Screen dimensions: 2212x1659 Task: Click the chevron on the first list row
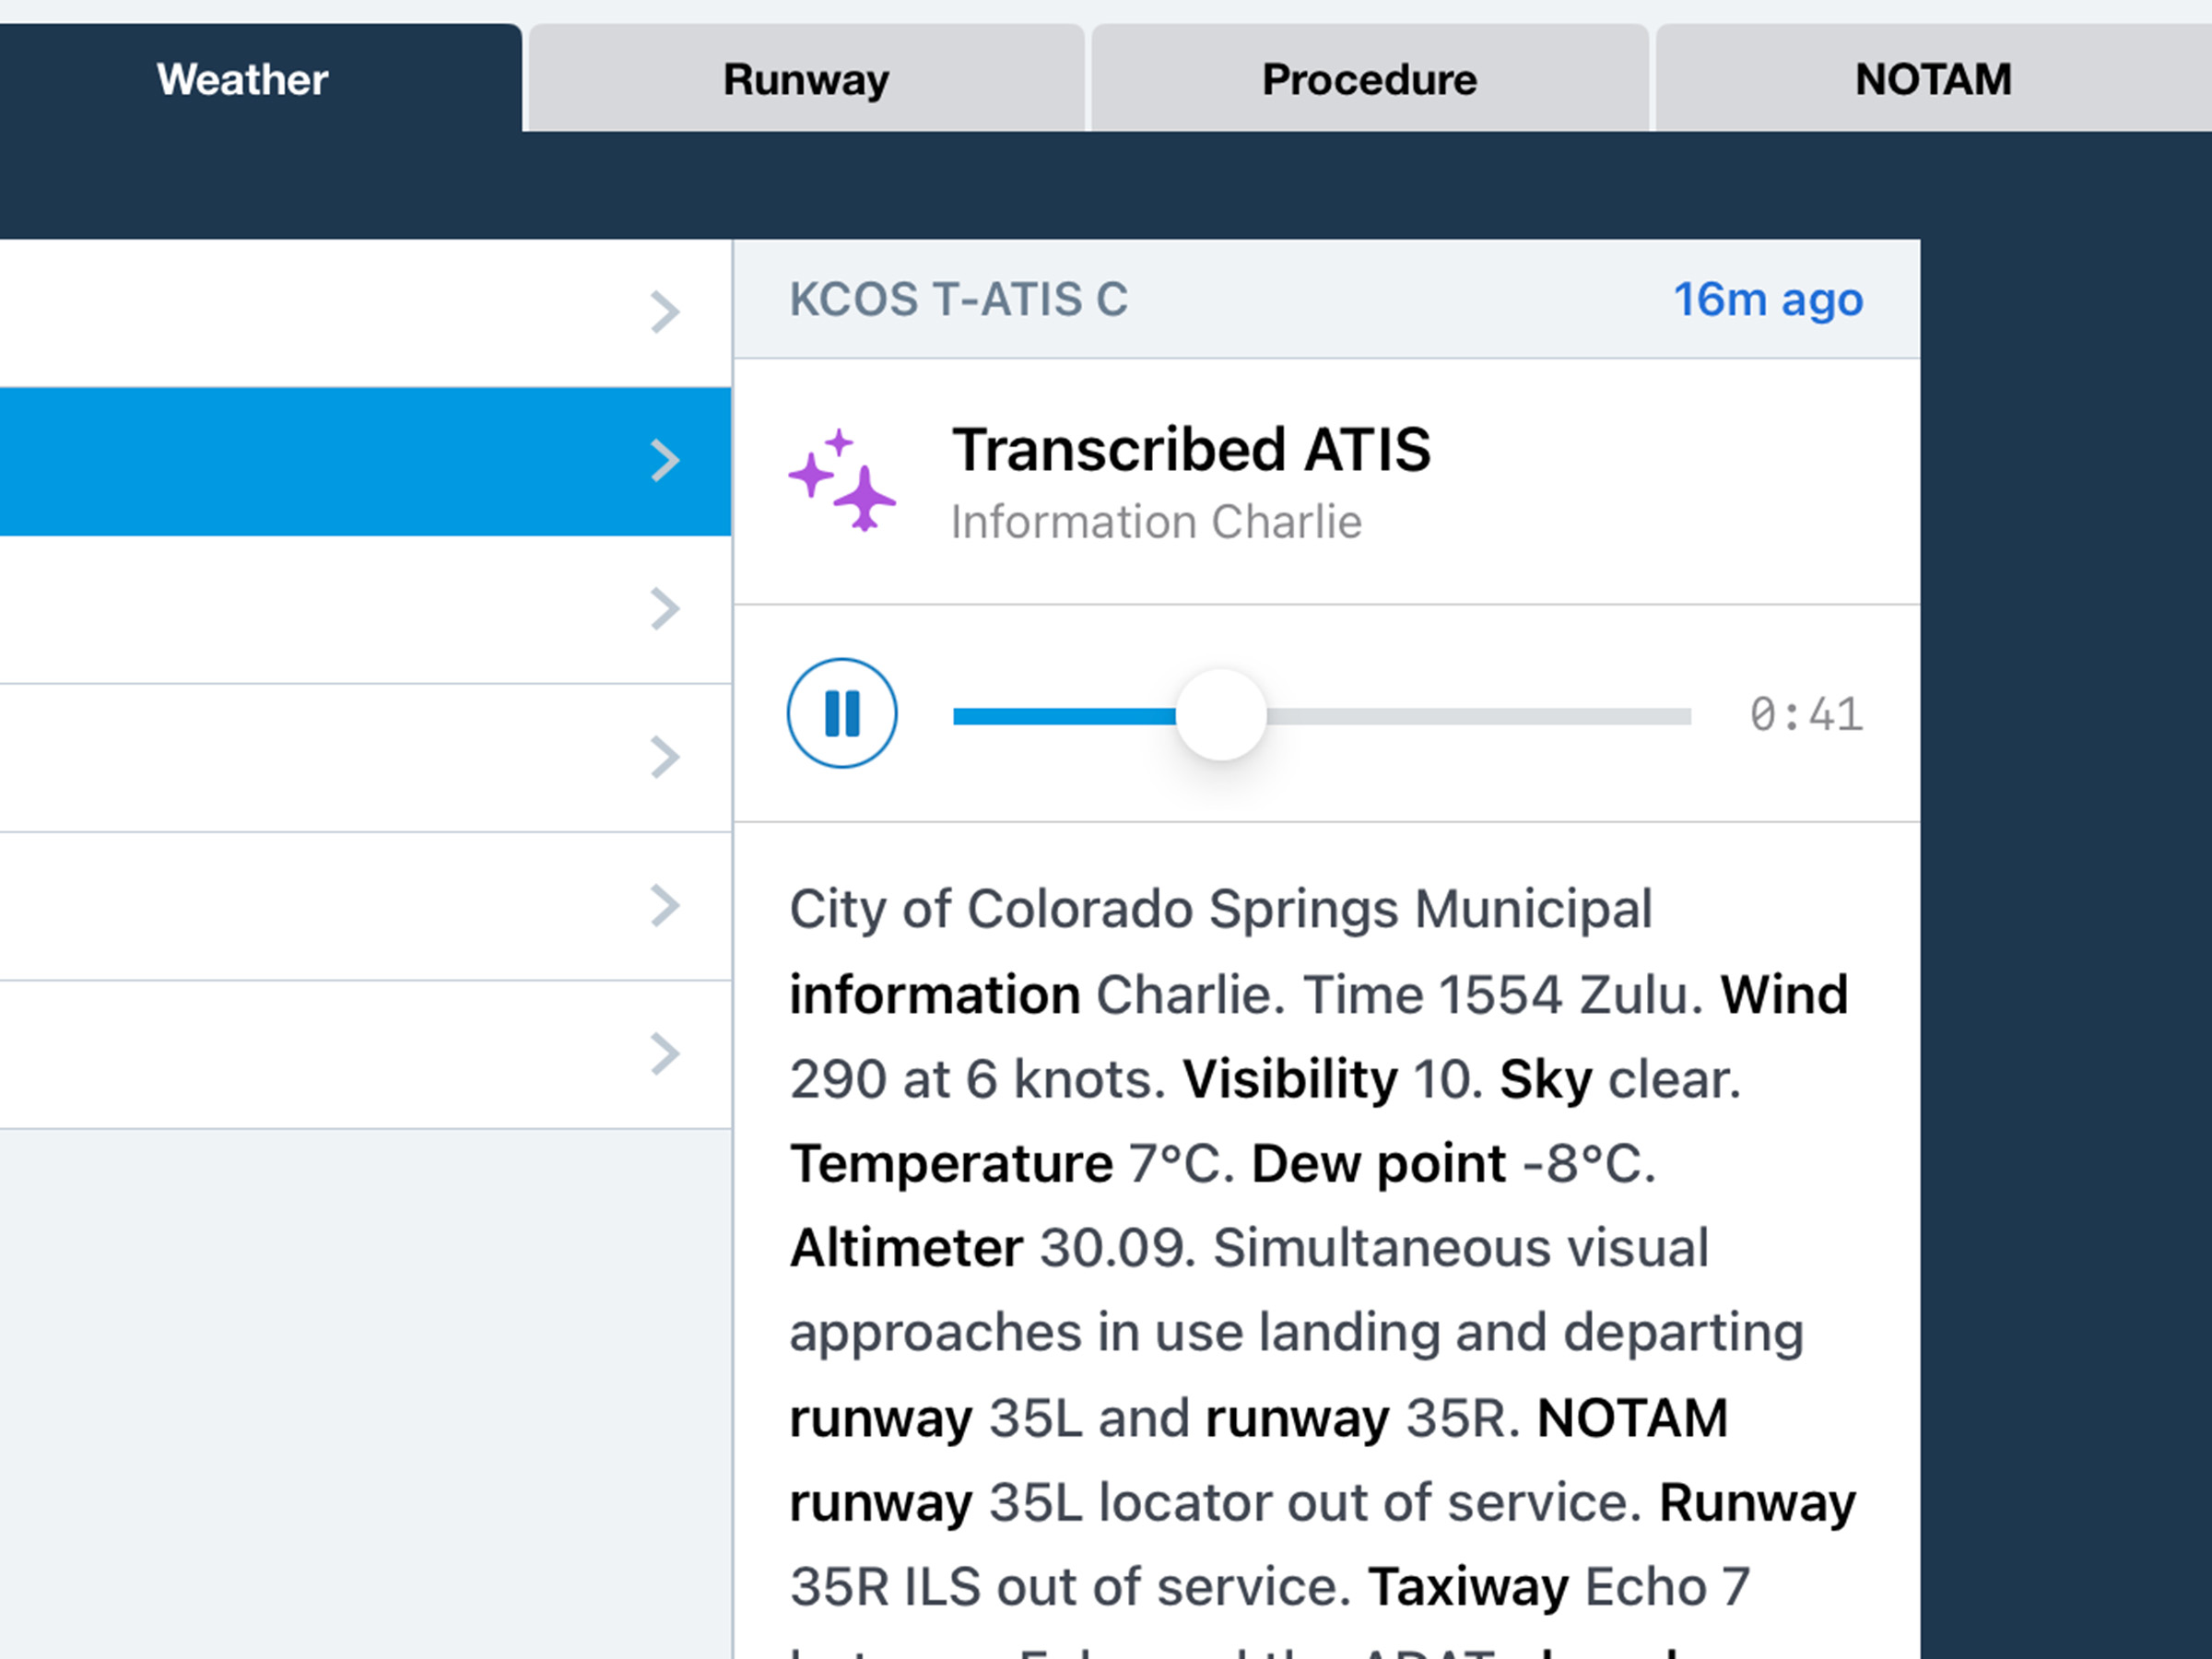[x=665, y=312]
